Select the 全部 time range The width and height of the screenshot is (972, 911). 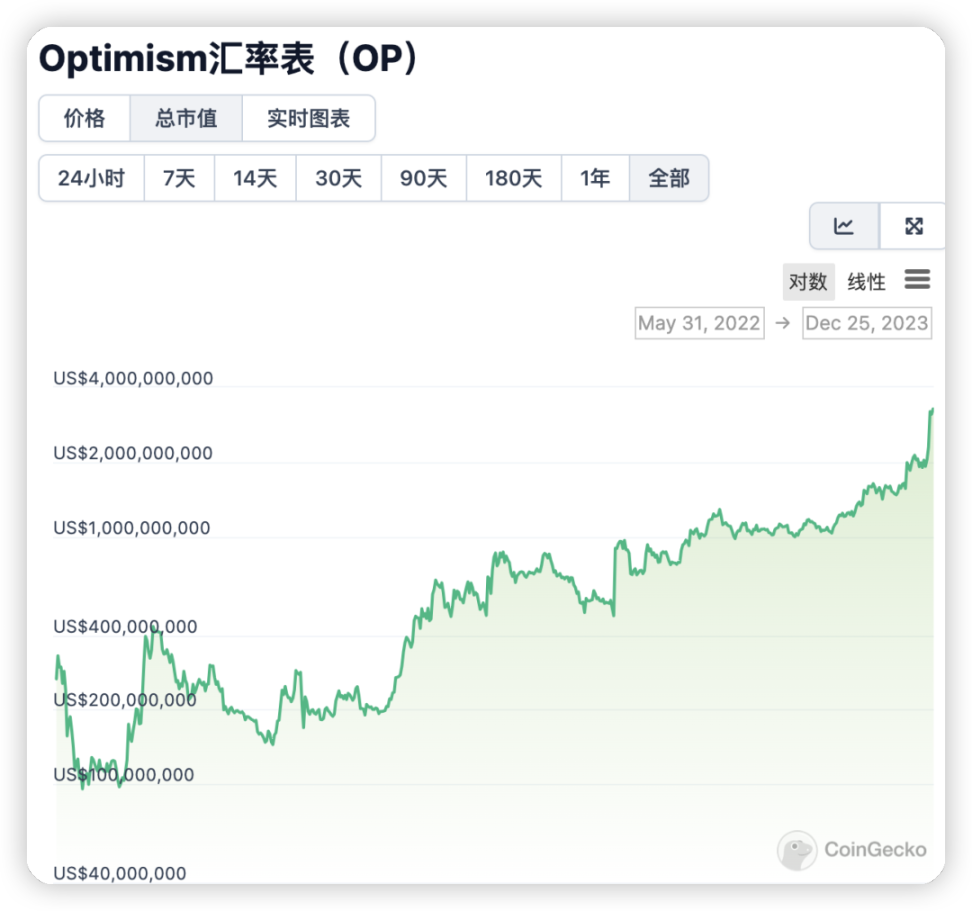(x=669, y=178)
